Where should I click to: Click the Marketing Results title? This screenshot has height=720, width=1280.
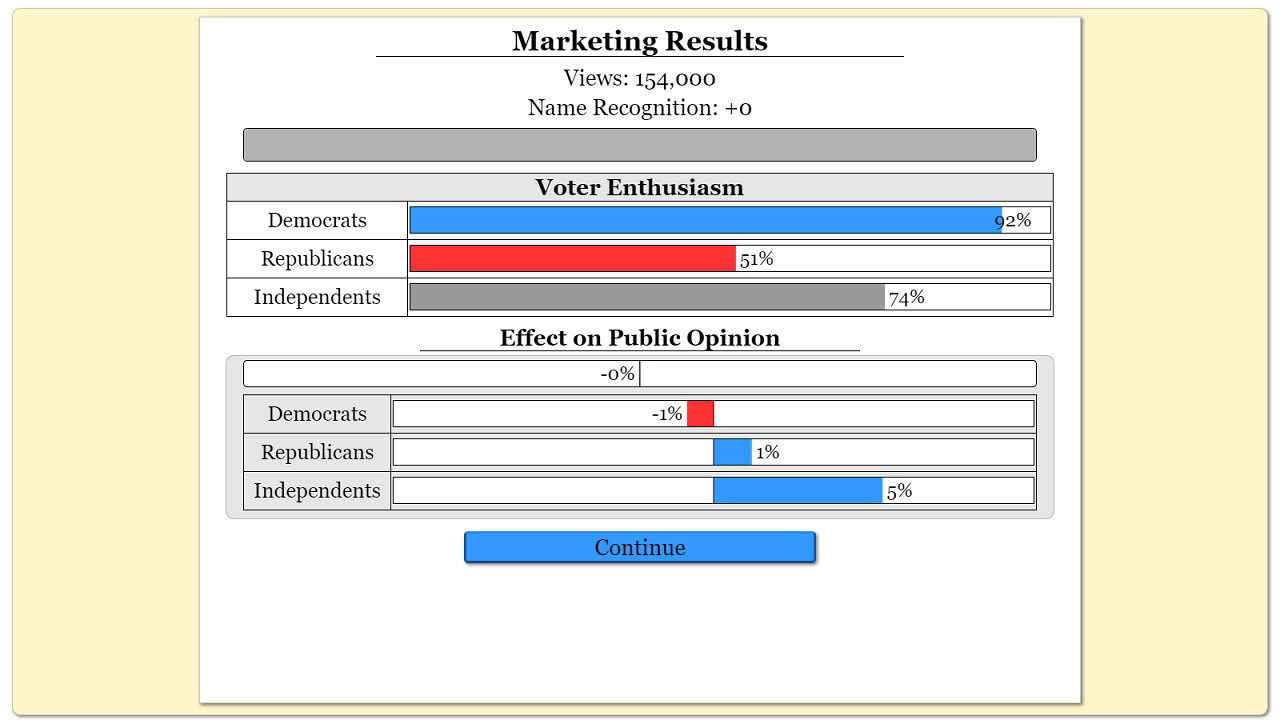click(x=640, y=41)
